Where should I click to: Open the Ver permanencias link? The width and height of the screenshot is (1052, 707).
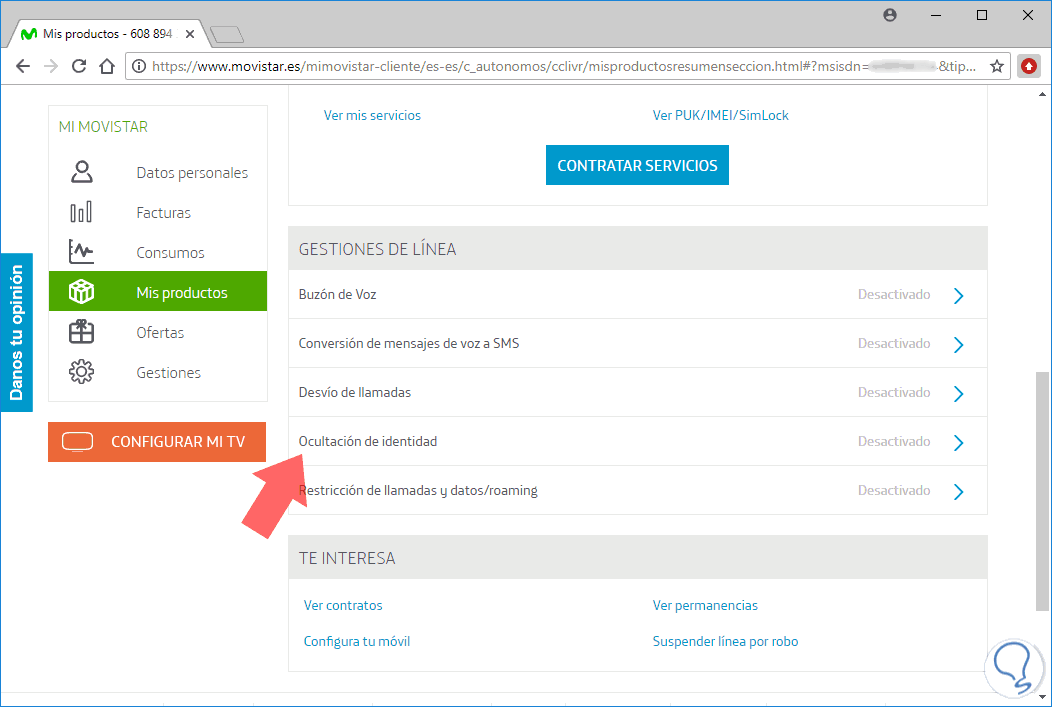pyautogui.click(x=705, y=605)
